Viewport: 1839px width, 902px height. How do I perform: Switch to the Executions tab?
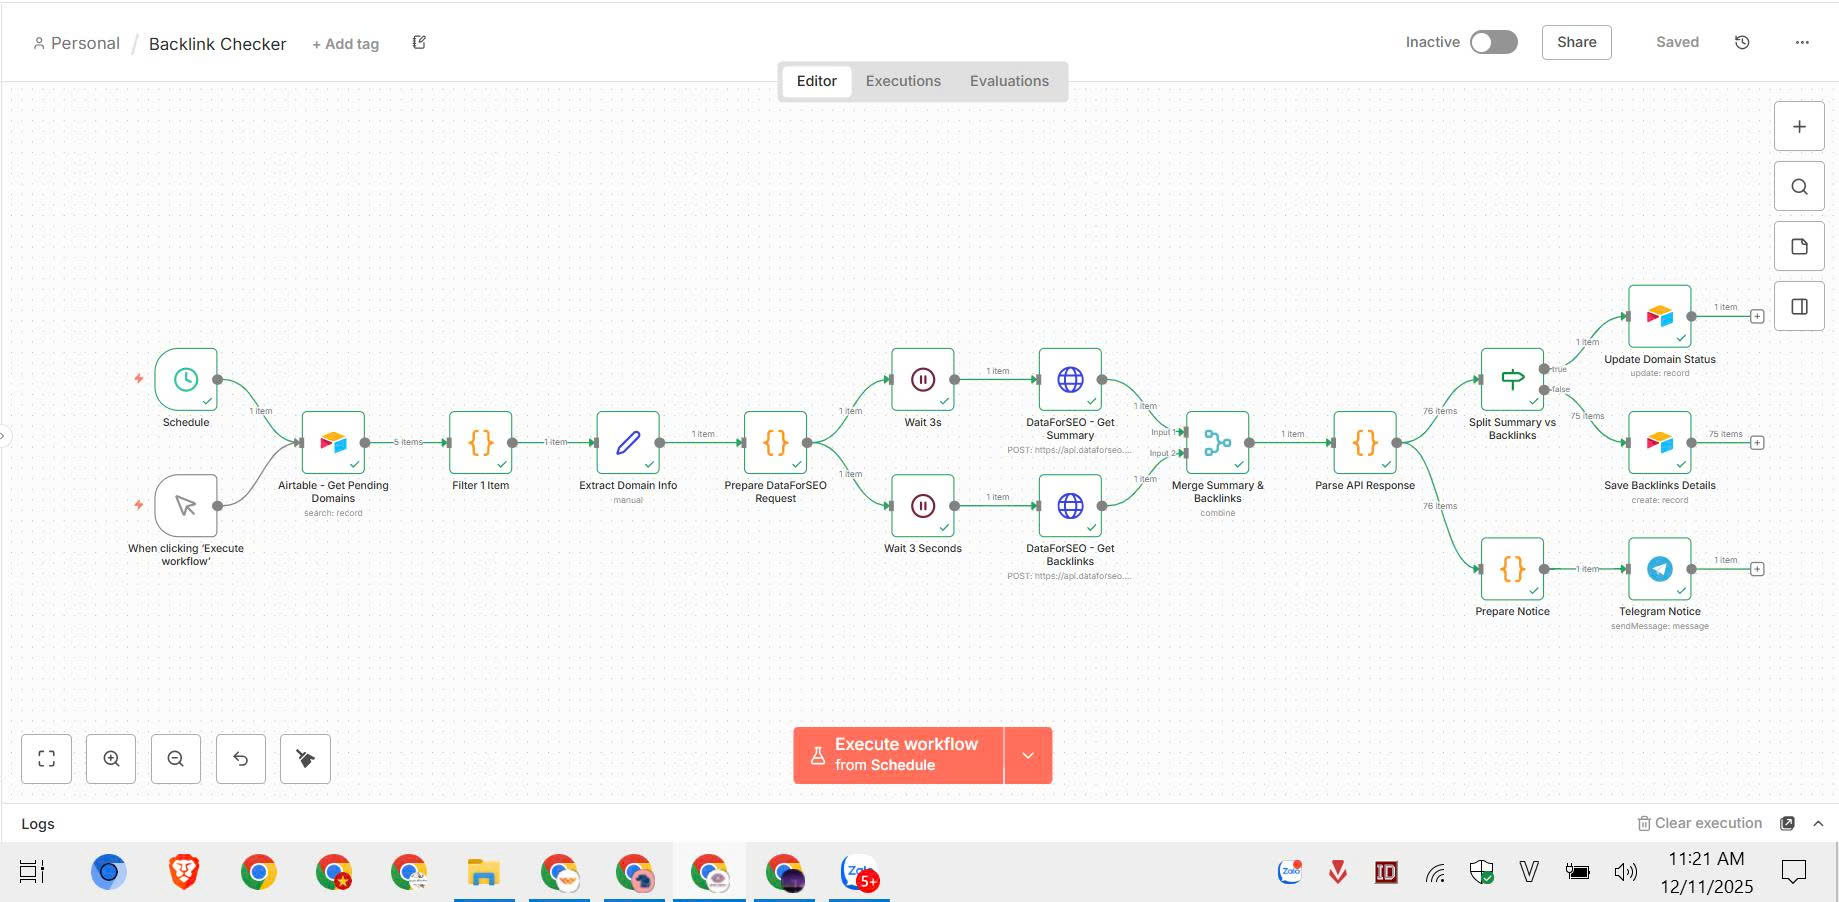tap(903, 81)
